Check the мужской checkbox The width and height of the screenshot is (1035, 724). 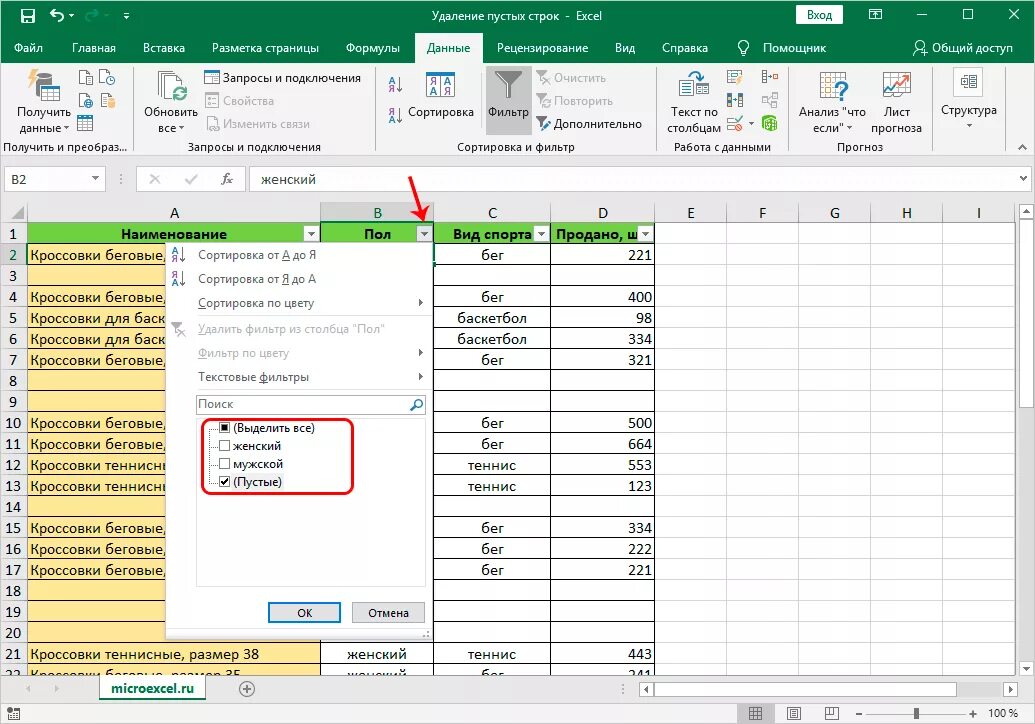click(224, 463)
